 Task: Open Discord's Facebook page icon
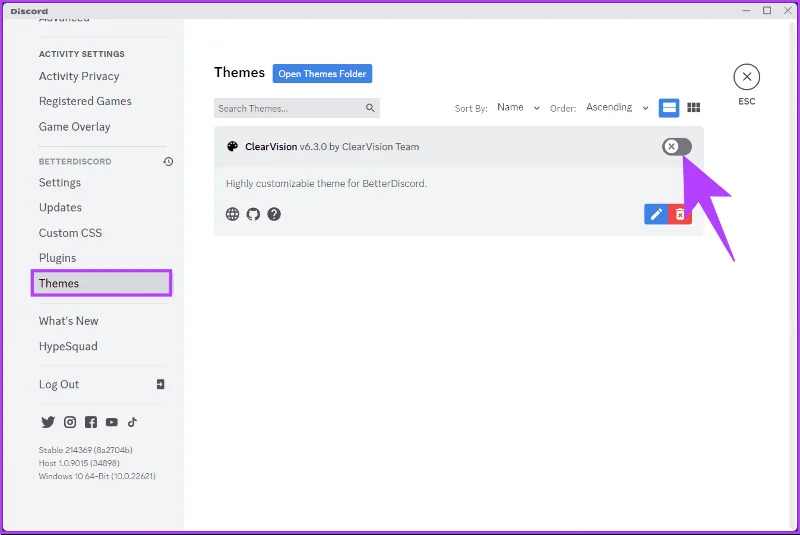(x=91, y=422)
